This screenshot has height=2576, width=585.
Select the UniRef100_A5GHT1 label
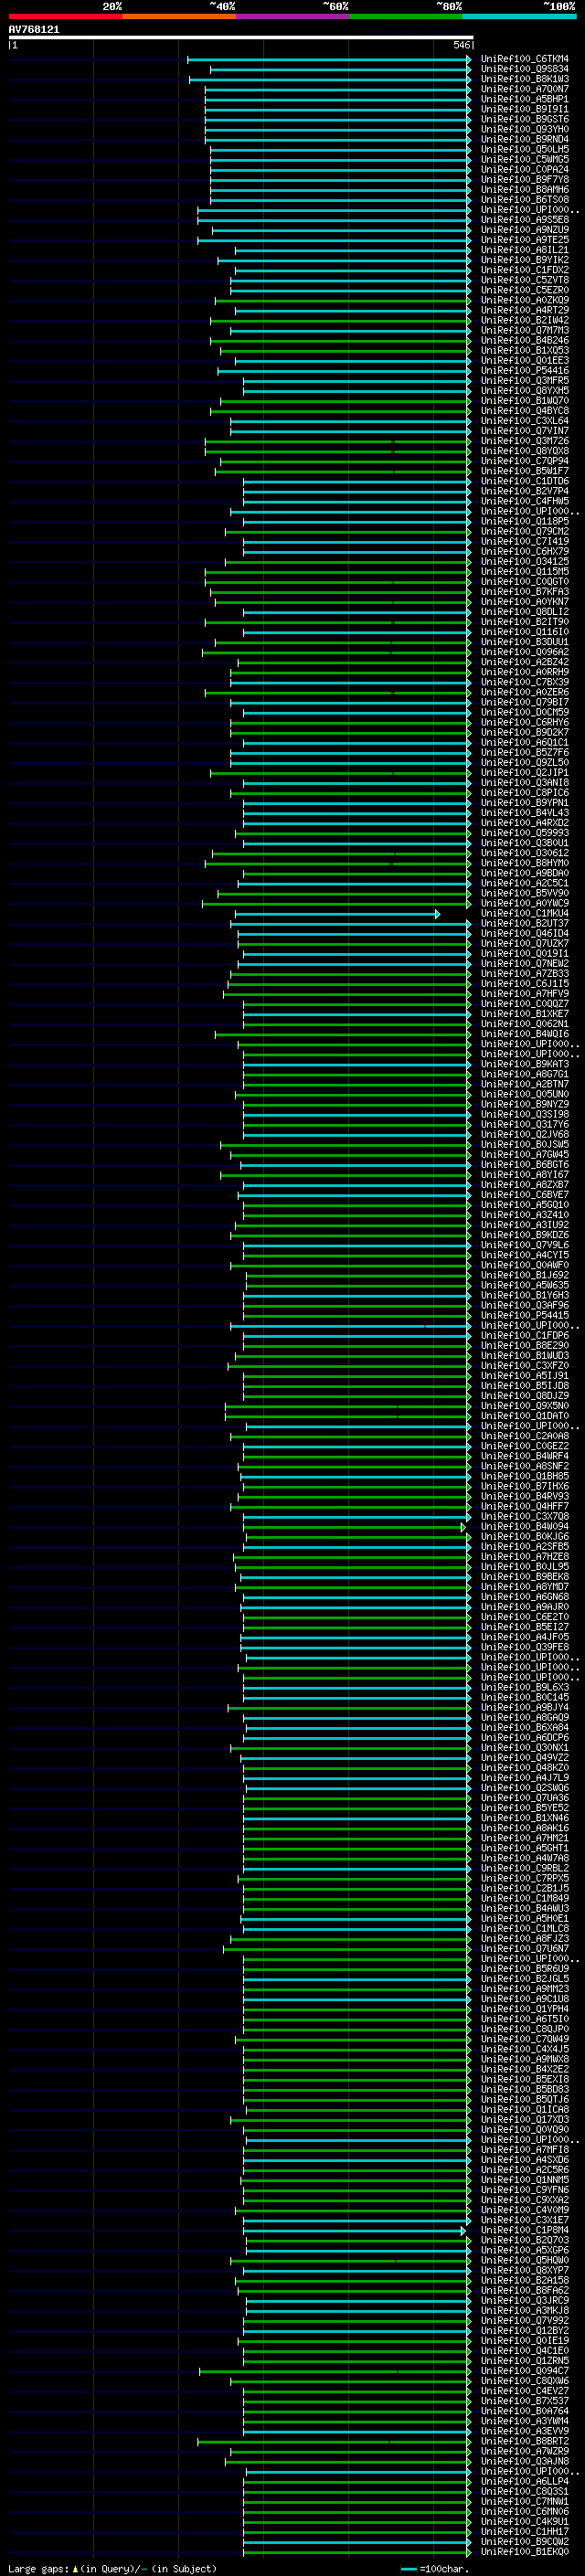tap(525, 1848)
